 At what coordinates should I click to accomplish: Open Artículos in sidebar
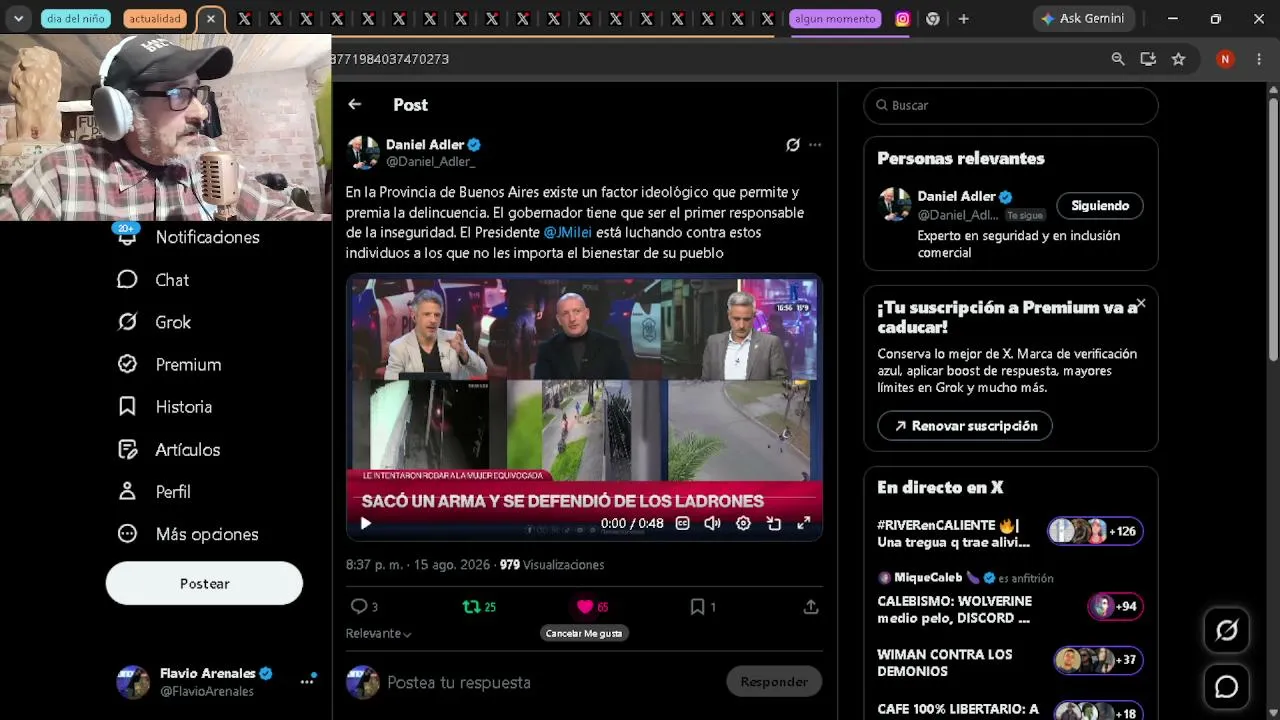[169, 450]
